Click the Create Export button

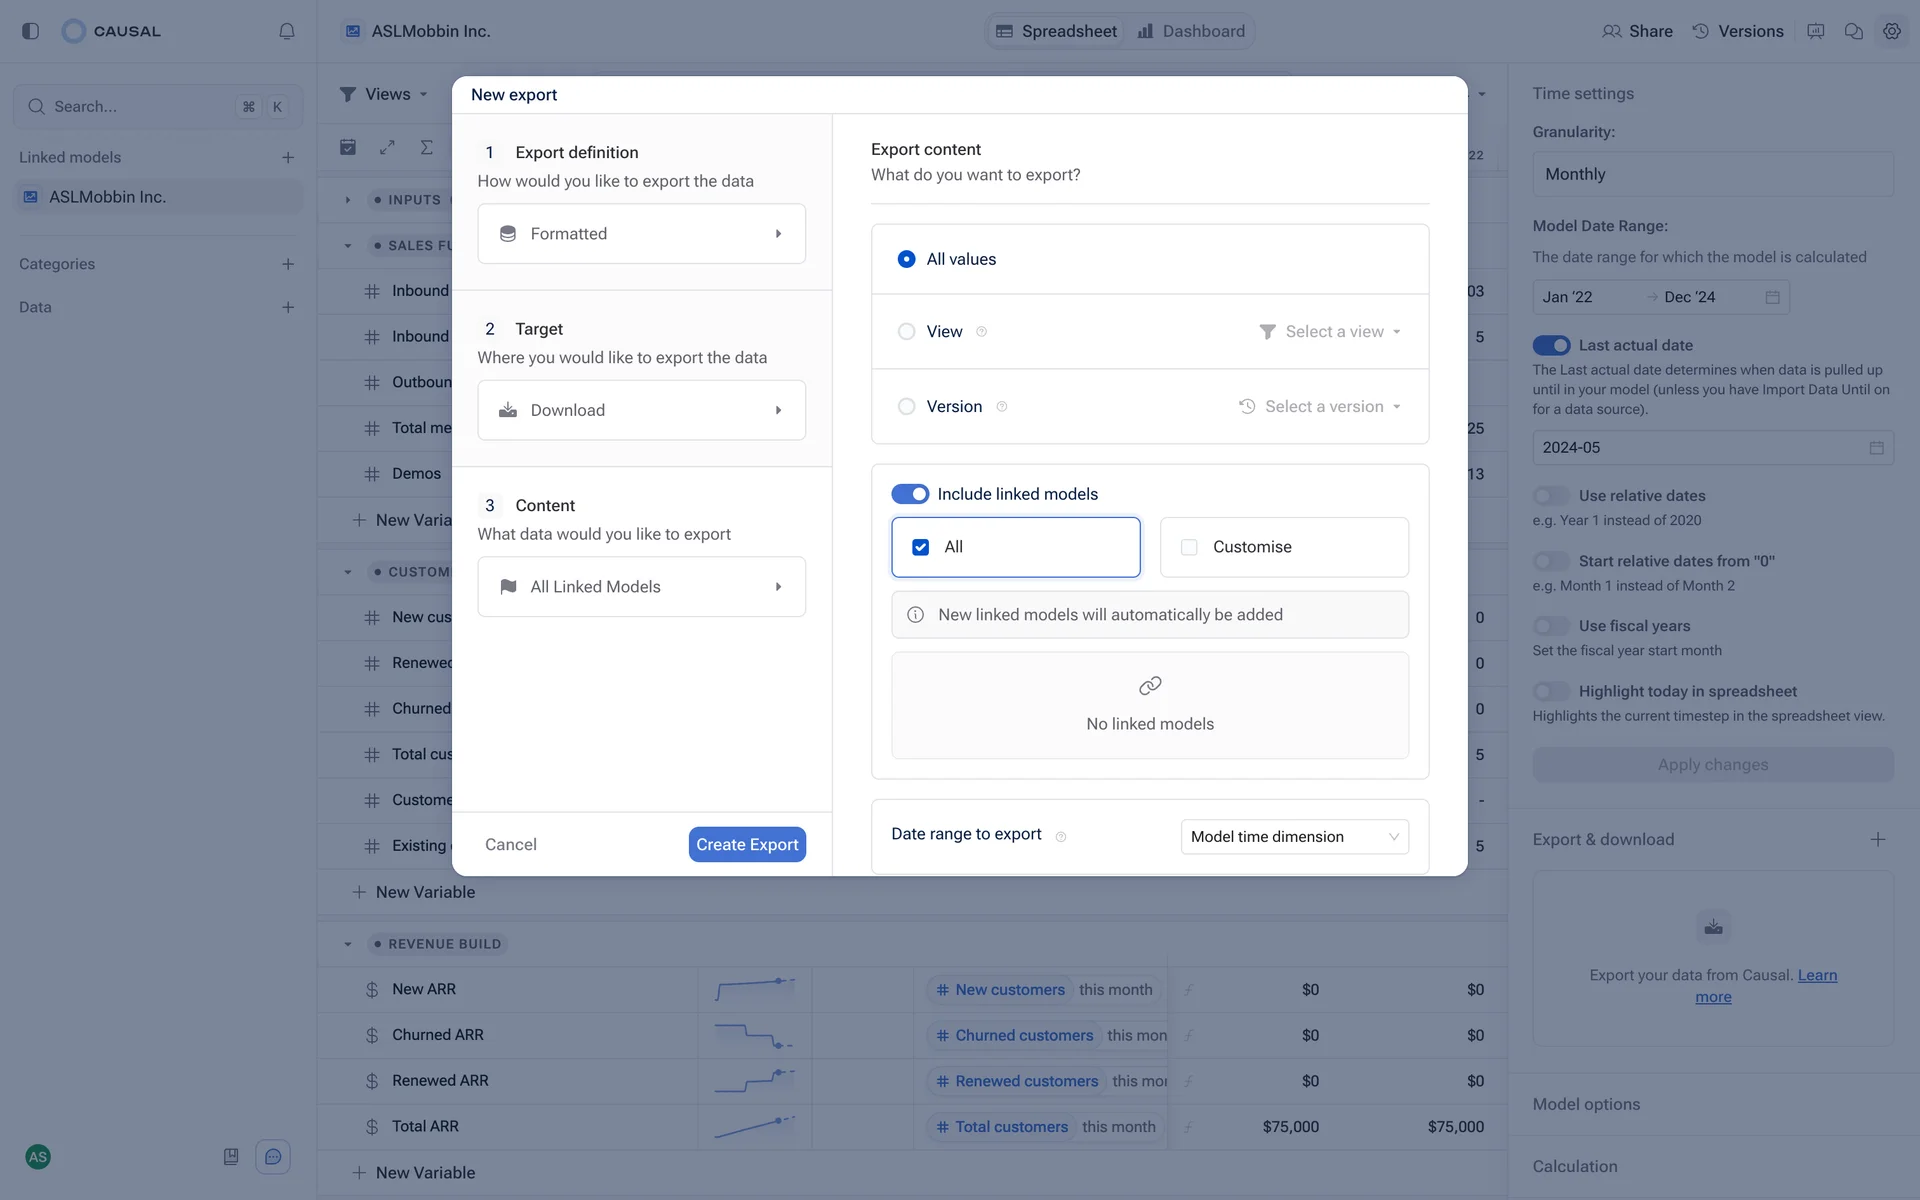(x=747, y=845)
